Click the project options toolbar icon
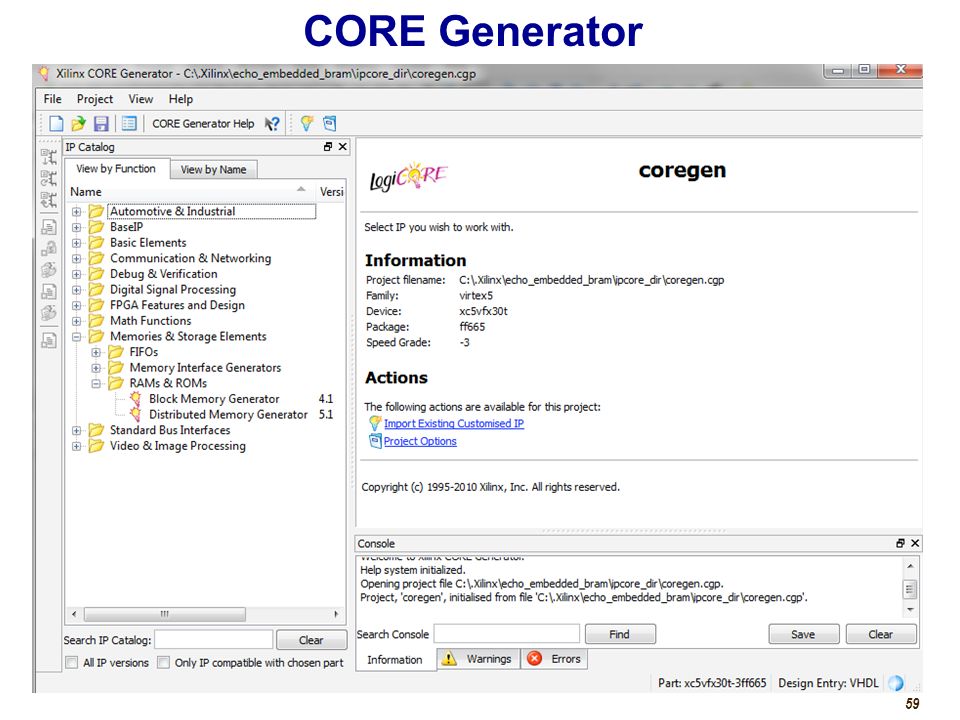The height and width of the screenshot is (720, 960). (329, 124)
